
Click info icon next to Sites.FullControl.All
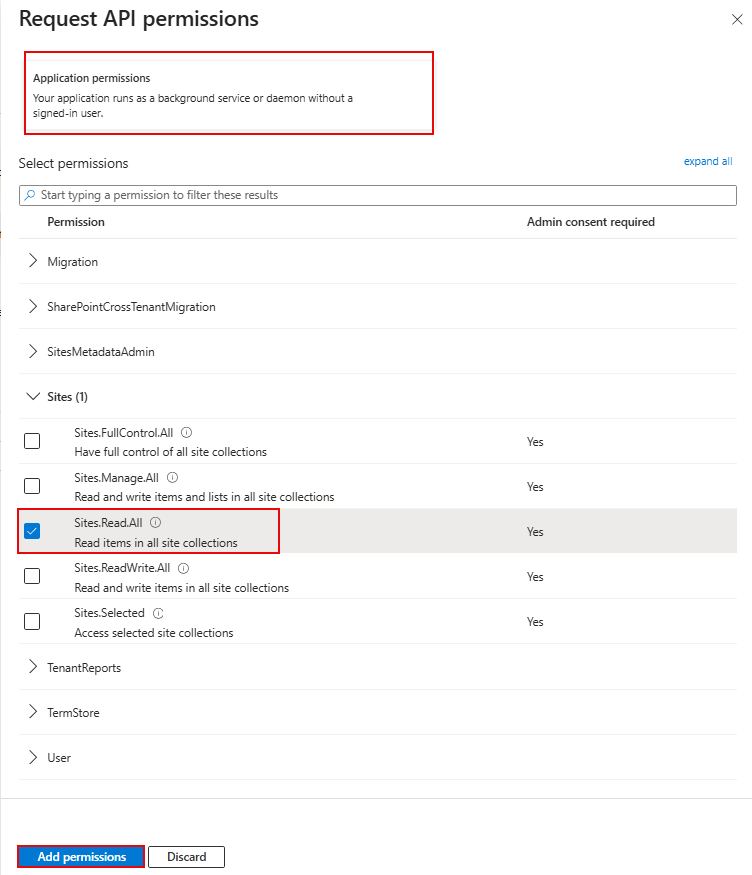click(x=187, y=433)
